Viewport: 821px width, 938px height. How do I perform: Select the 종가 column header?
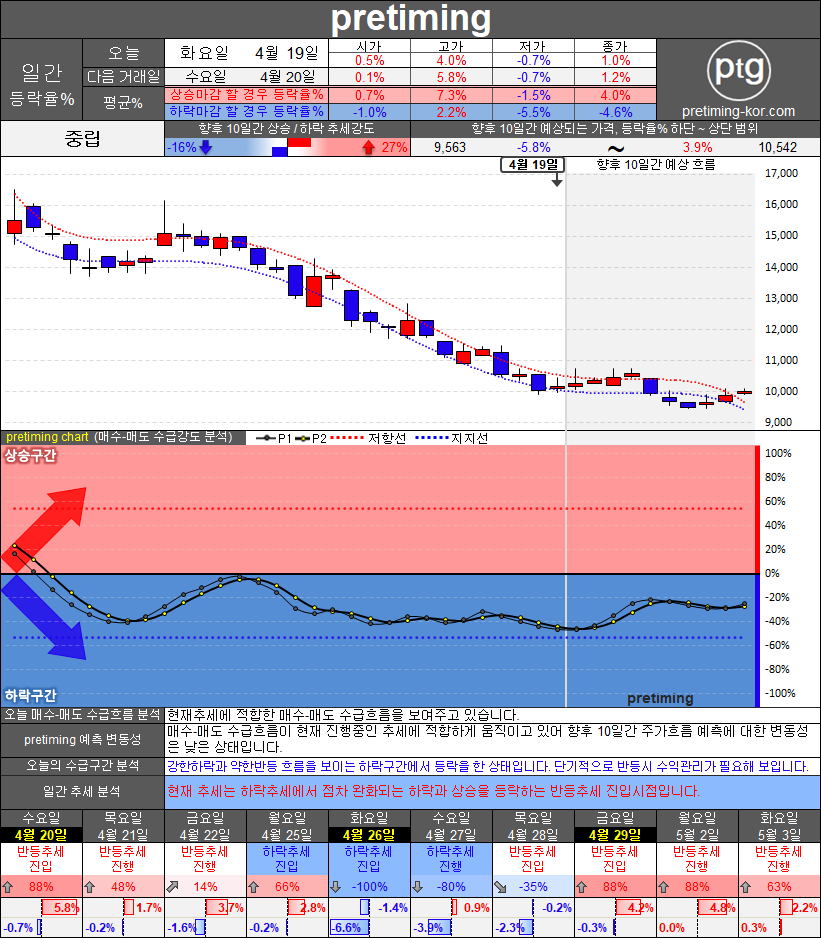(x=615, y=46)
